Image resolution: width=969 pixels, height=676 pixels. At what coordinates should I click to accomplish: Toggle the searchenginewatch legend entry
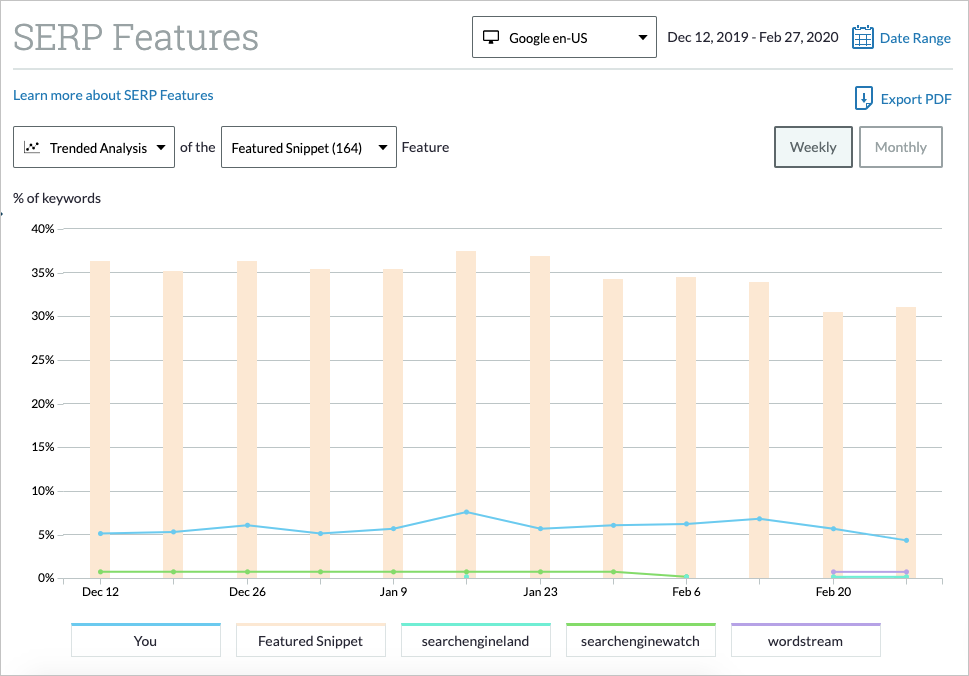(640, 639)
